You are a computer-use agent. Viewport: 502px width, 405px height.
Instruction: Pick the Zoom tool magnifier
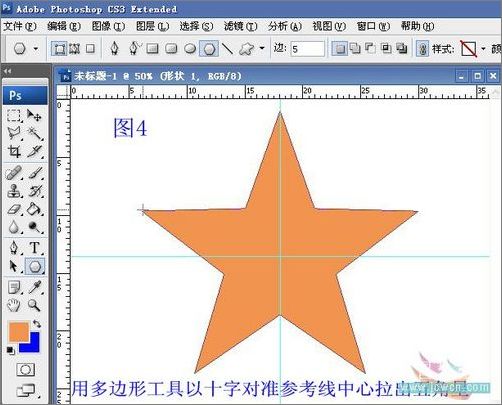(34, 305)
